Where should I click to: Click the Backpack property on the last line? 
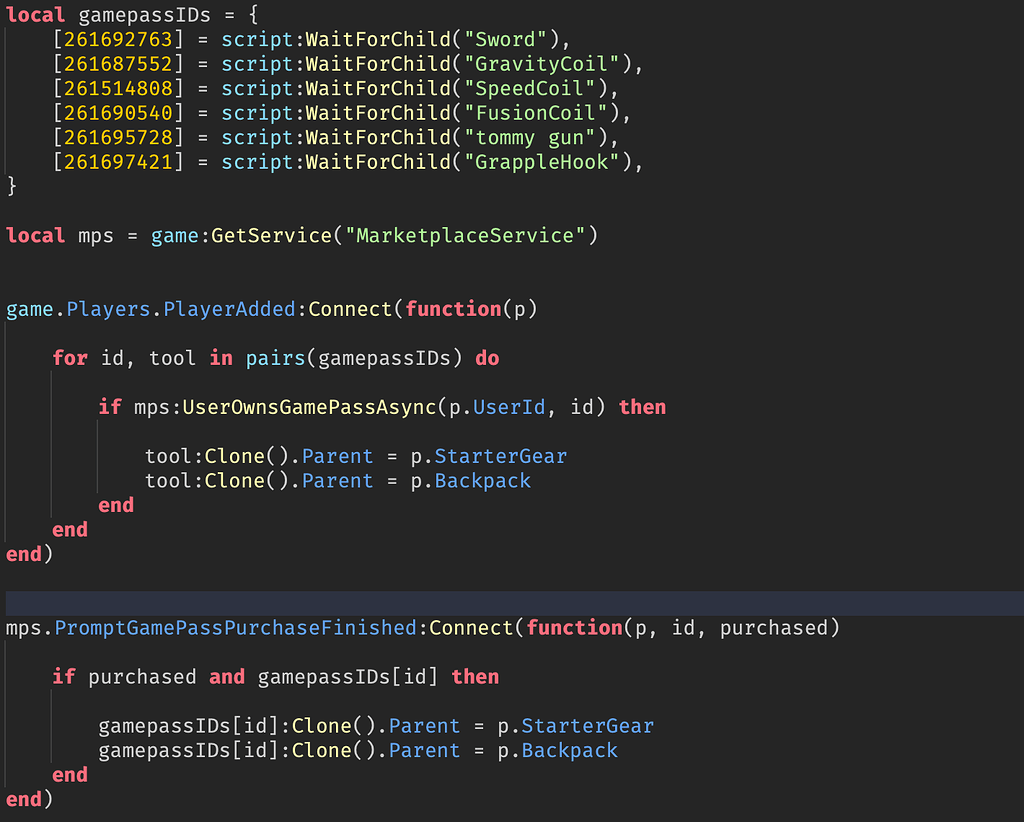tap(569, 750)
